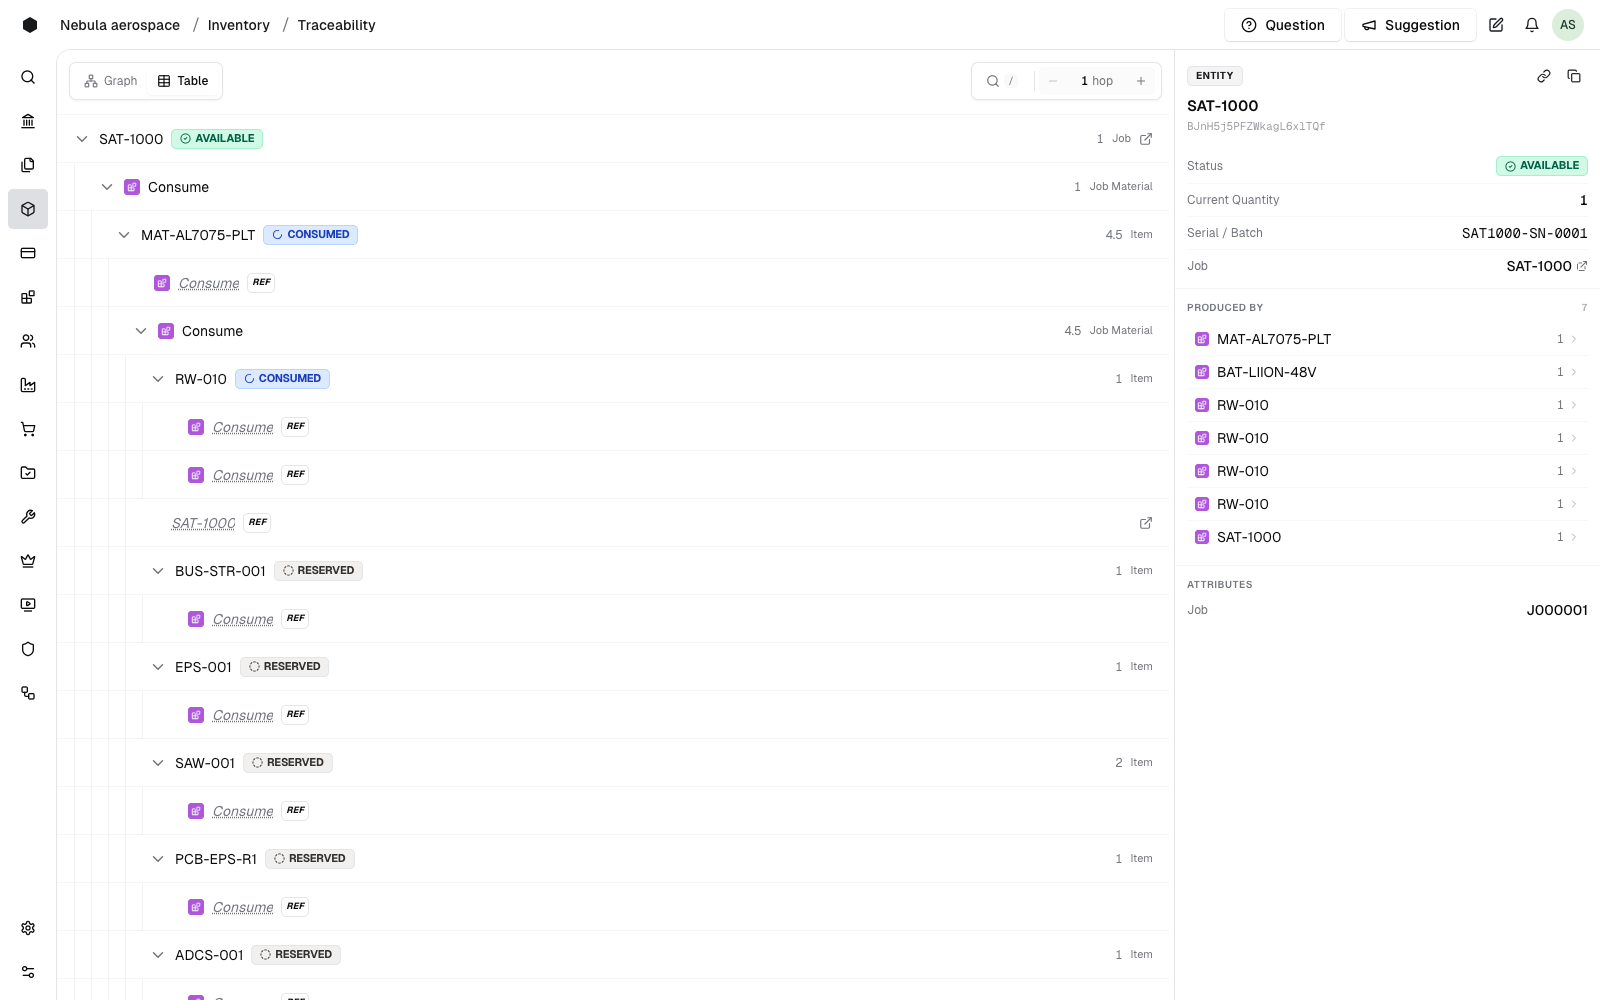This screenshot has height=1000, width=1600.
Task: Go to the Inventory breadcrumb
Action: 239,25
